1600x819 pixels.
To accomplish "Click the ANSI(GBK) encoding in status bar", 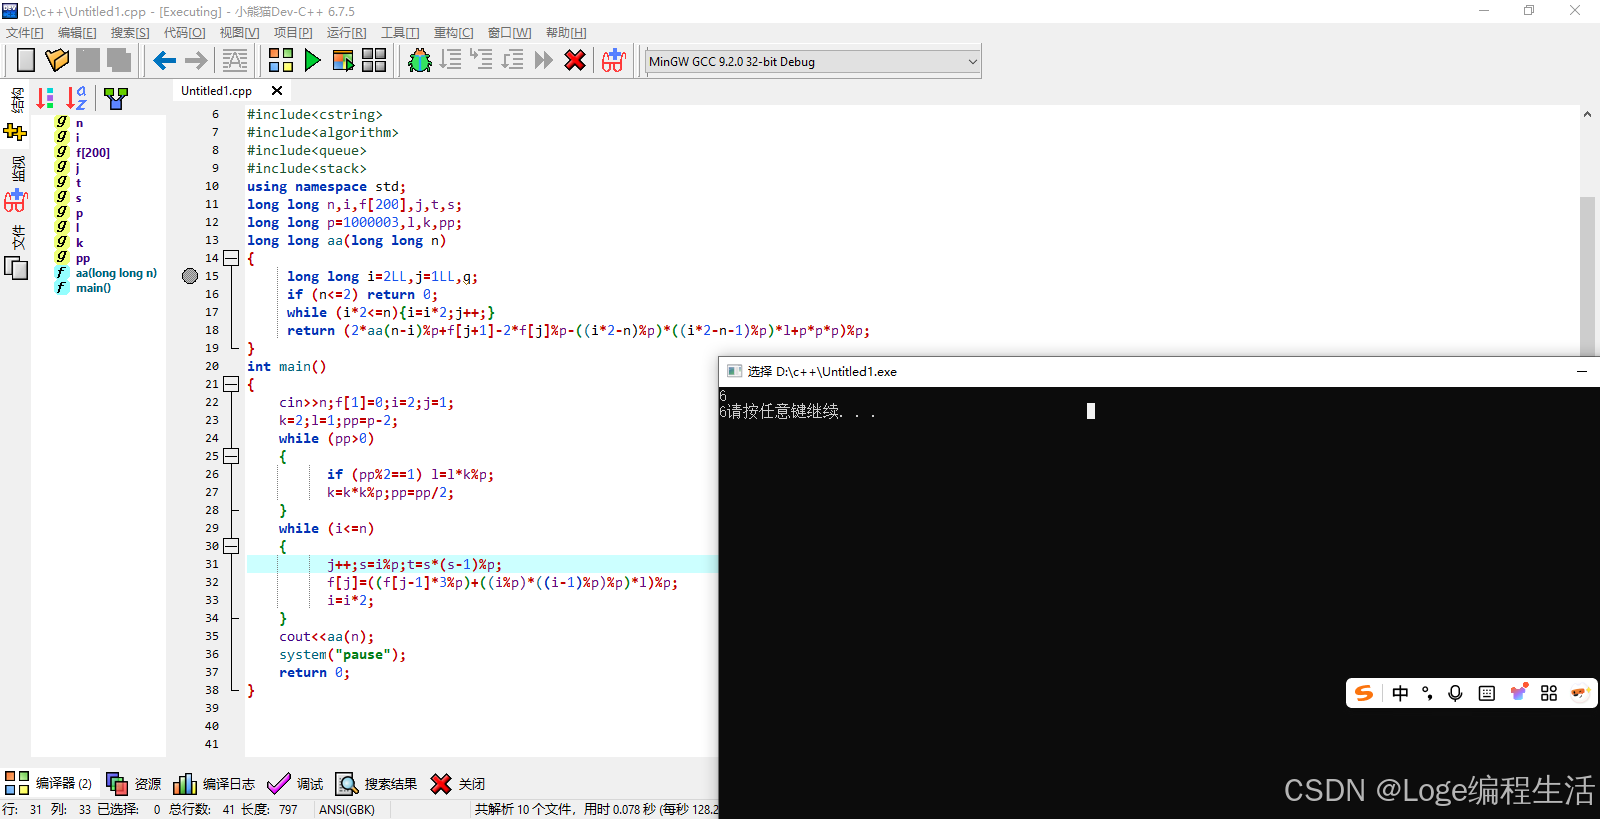I will (347, 809).
